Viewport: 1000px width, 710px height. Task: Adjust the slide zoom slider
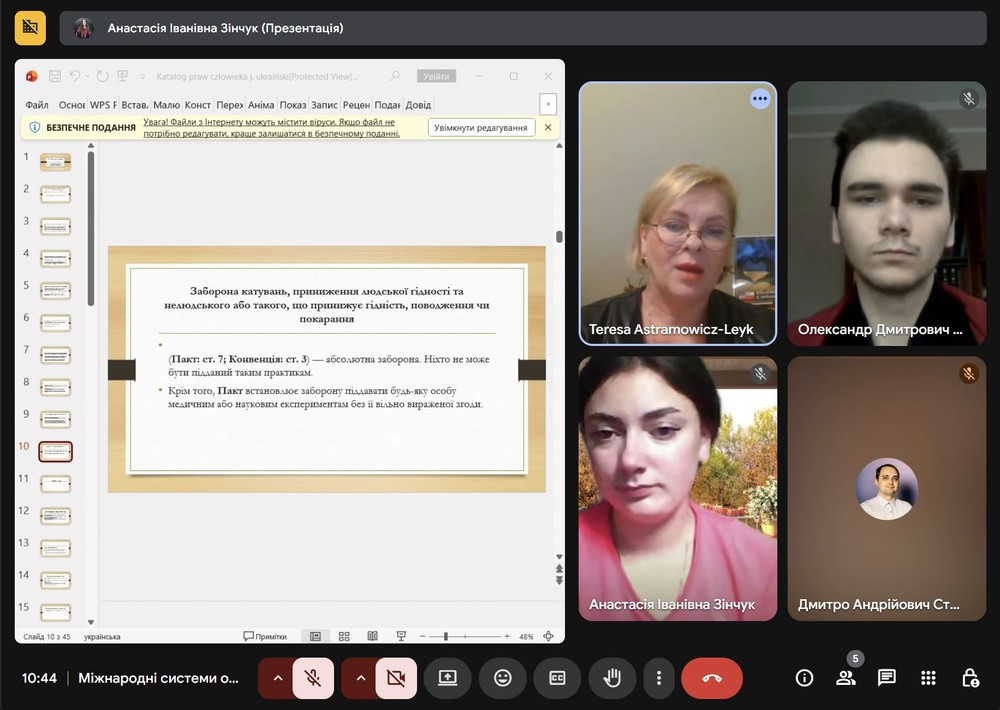click(x=446, y=636)
